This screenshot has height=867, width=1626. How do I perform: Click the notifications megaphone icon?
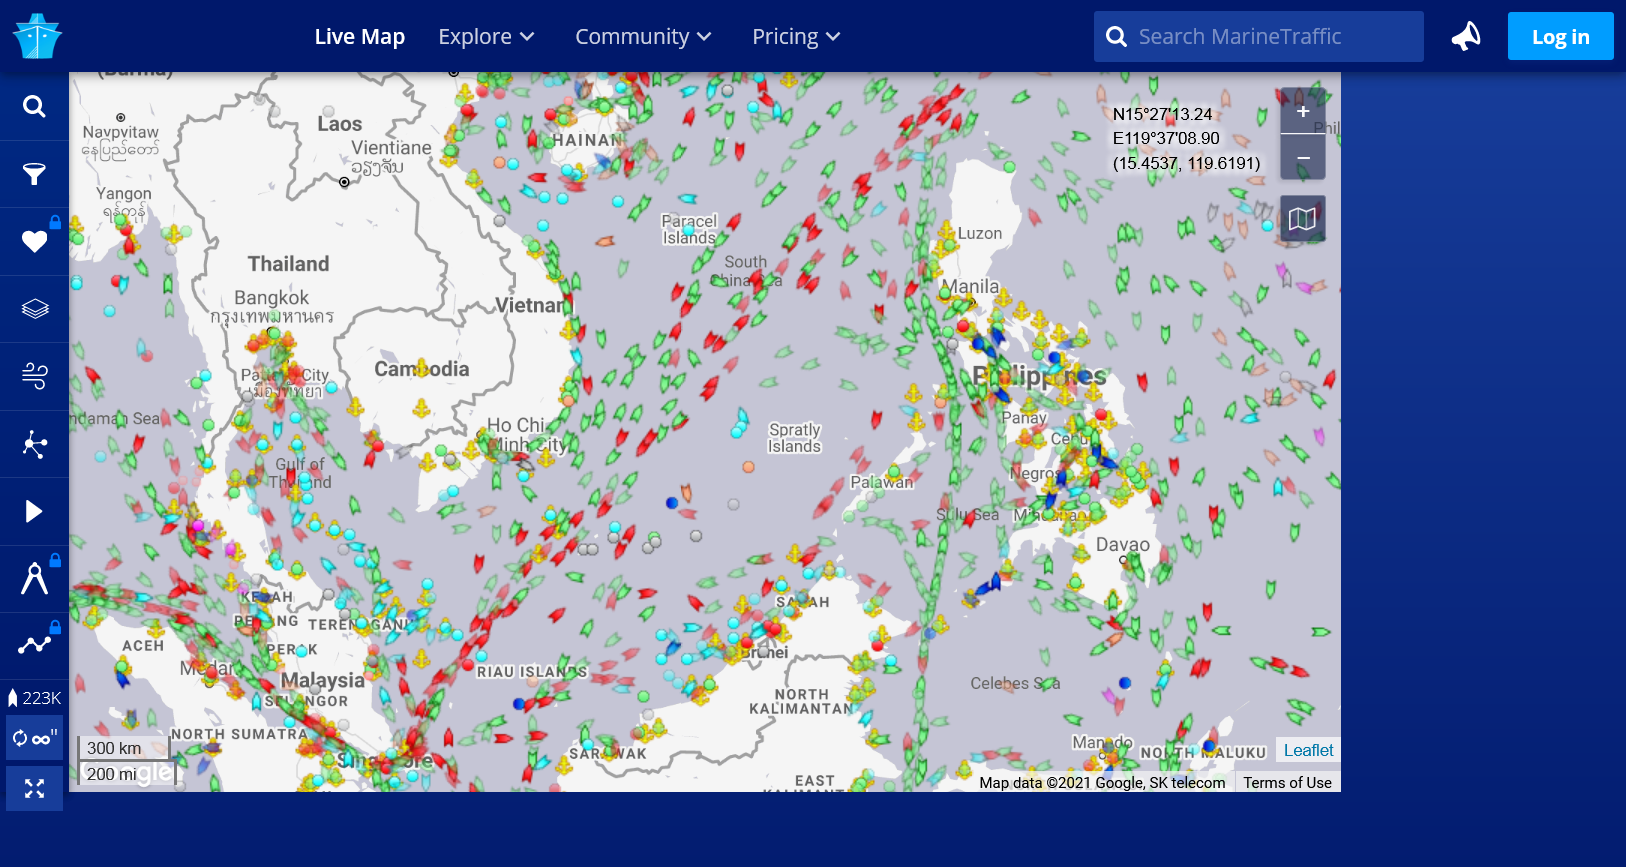(1466, 36)
